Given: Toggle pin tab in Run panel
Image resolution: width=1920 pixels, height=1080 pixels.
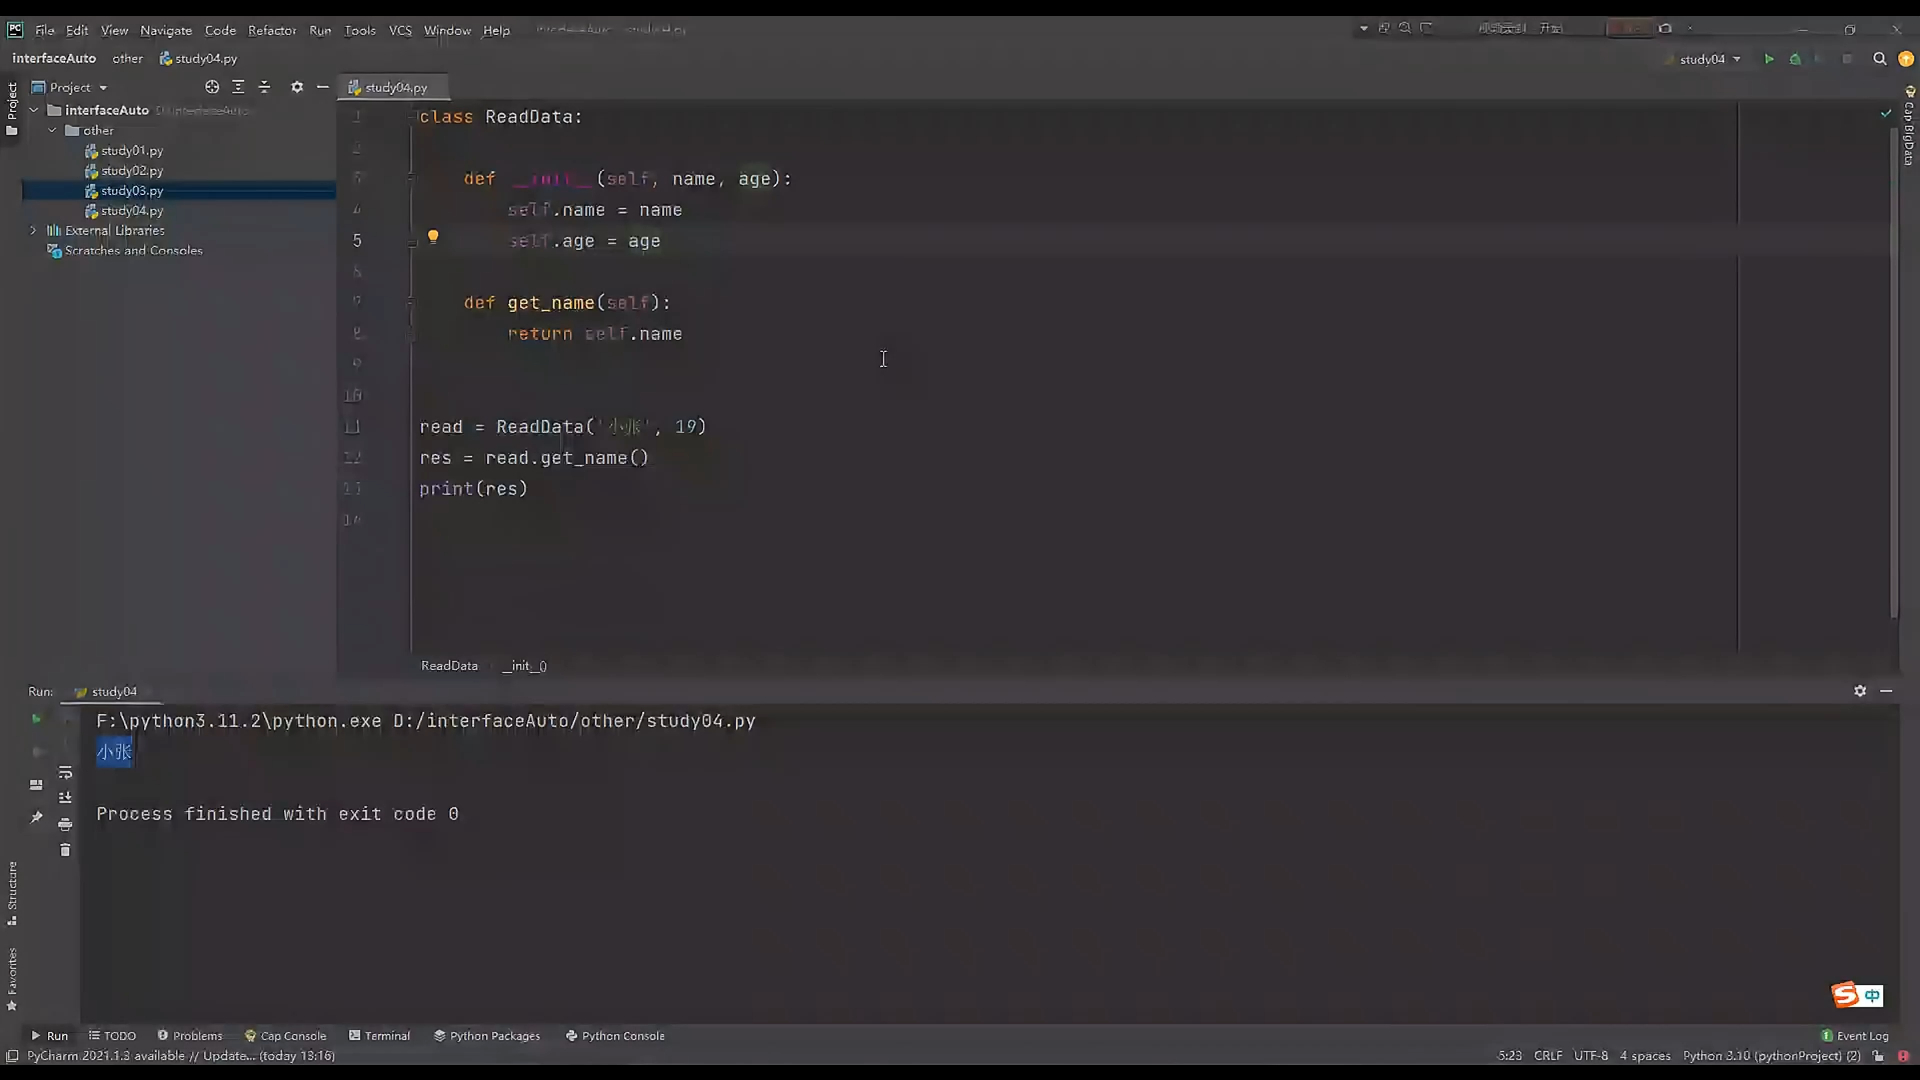Looking at the screenshot, I should tap(37, 817).
